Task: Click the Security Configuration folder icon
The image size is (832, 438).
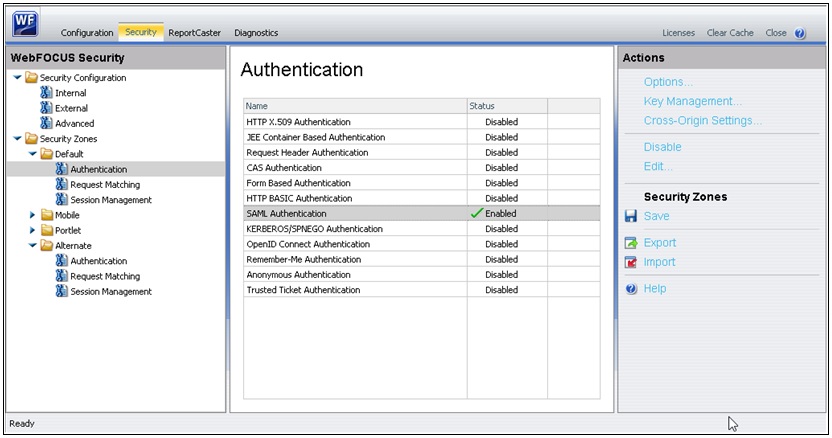Action: point(31,78)
